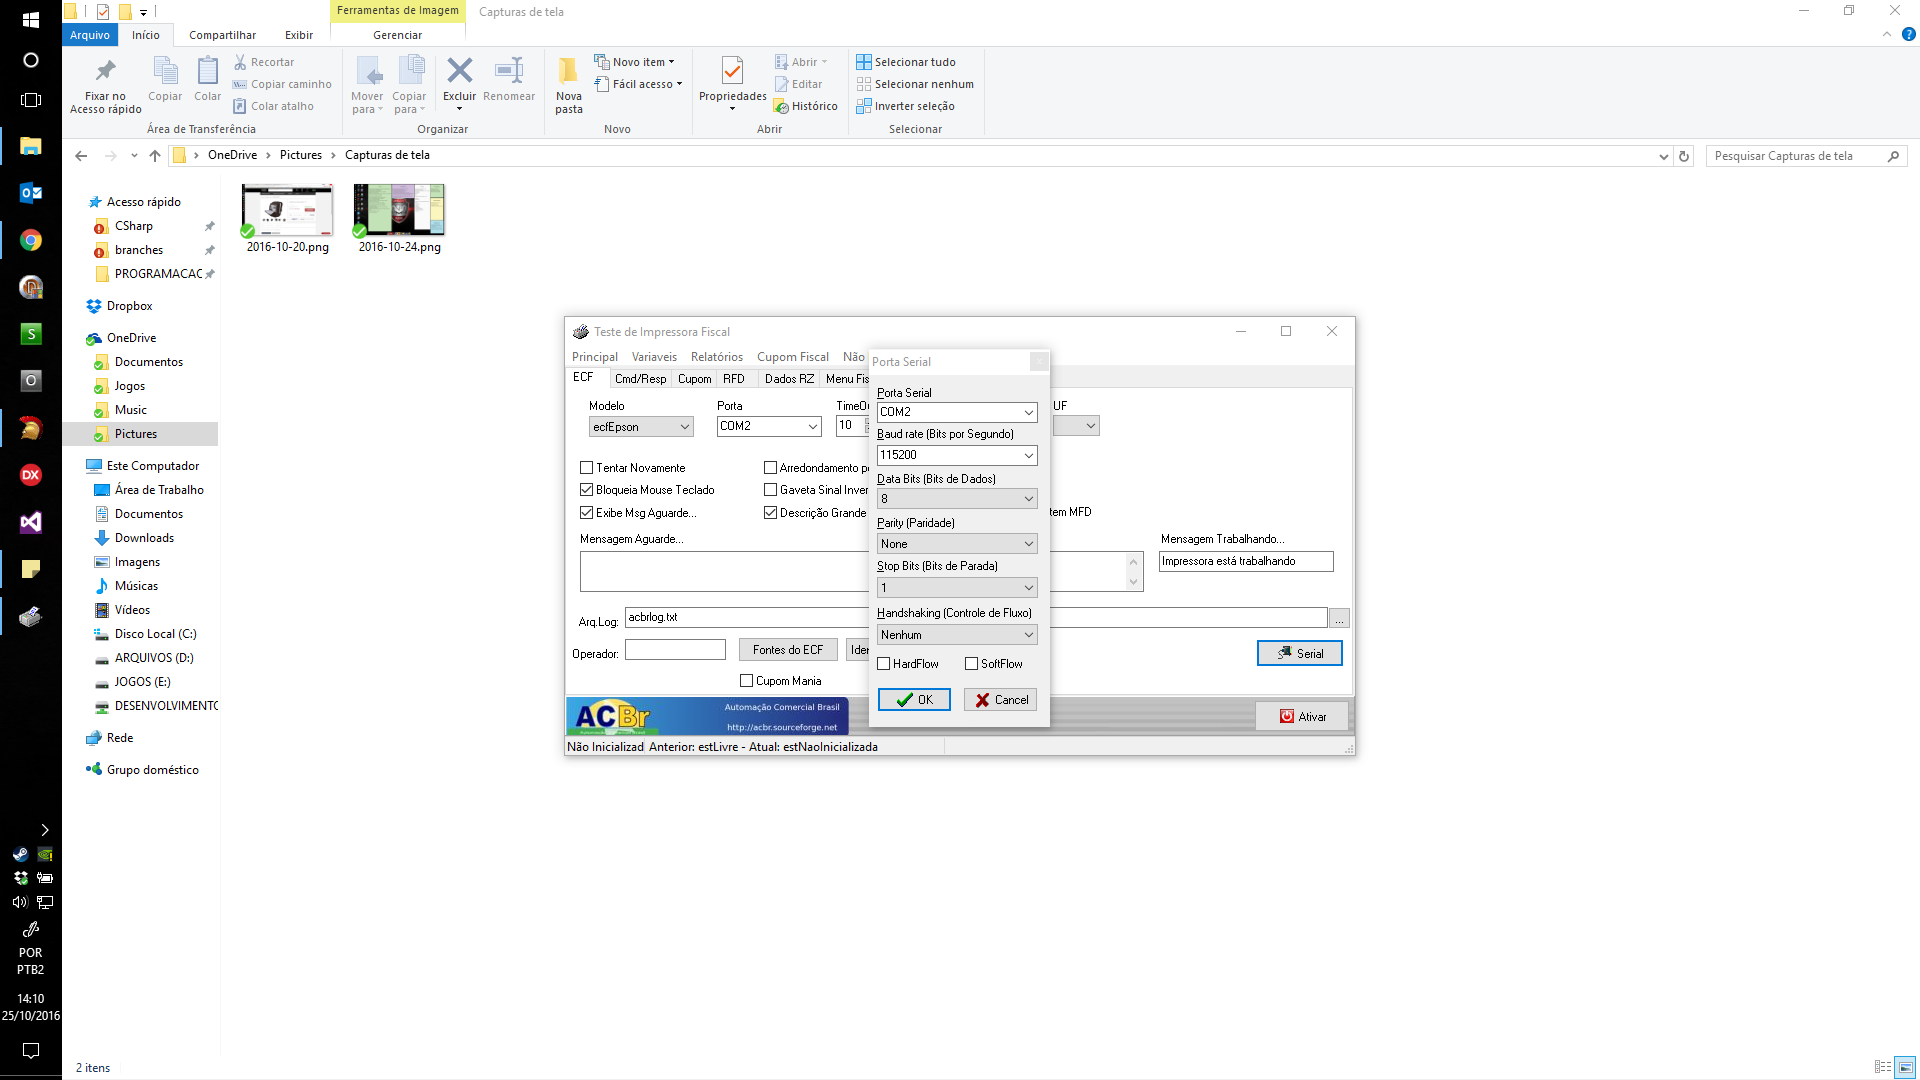Enable the SoftFlow checkbox
This screenshot has width=1920, height=1080.
tap(972, 664)
